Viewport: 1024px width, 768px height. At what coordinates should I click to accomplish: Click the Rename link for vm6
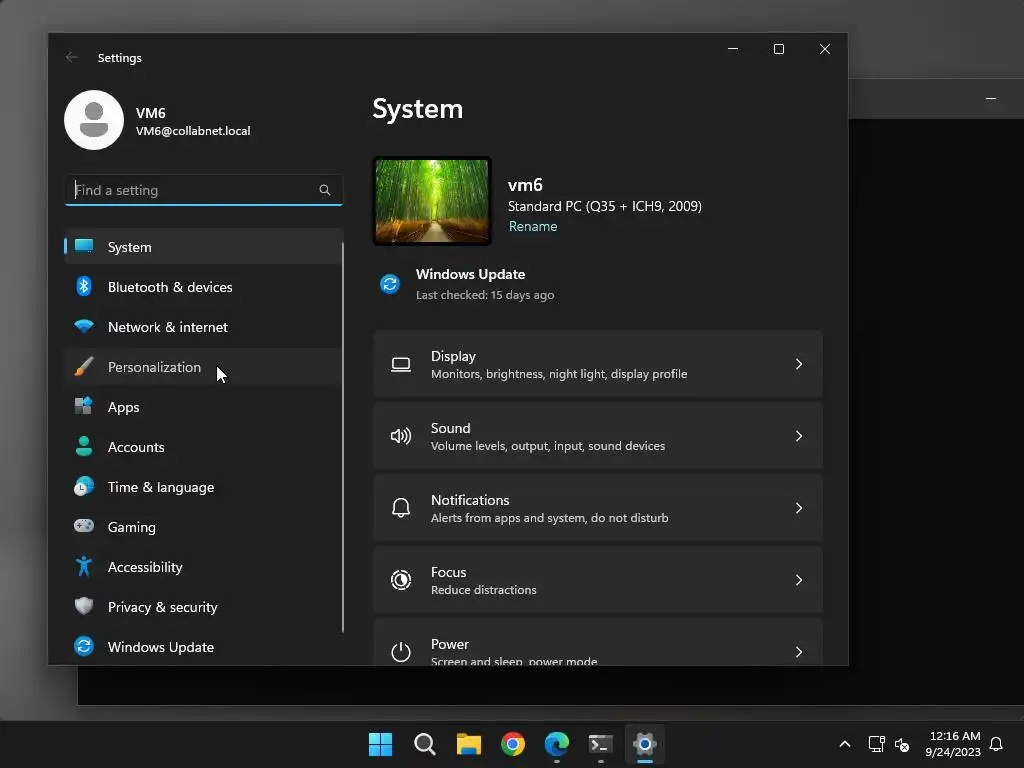(533, 226)
